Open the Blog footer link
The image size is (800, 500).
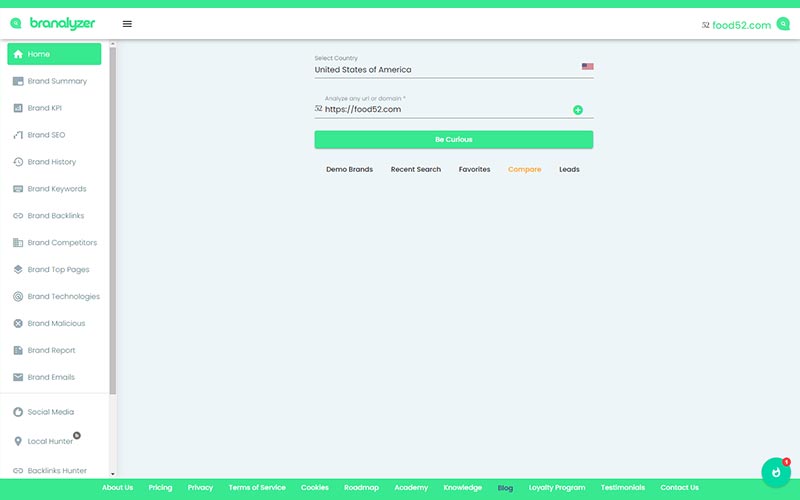(505, 488)
